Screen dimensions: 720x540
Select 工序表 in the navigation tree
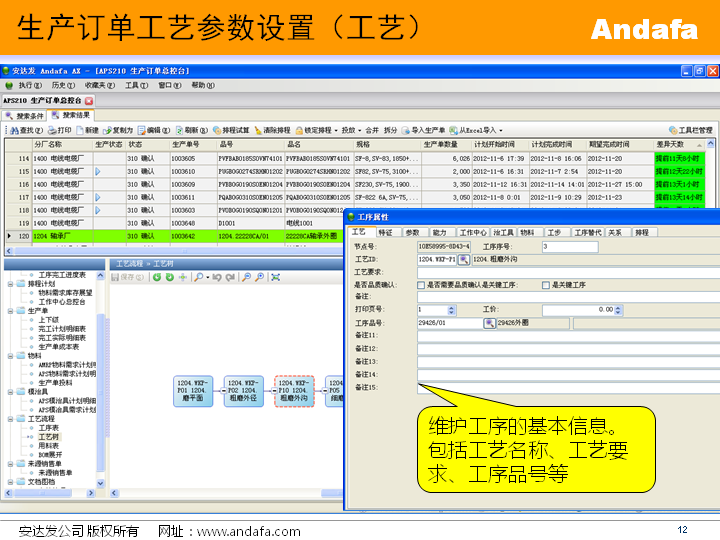pos(48,427)
